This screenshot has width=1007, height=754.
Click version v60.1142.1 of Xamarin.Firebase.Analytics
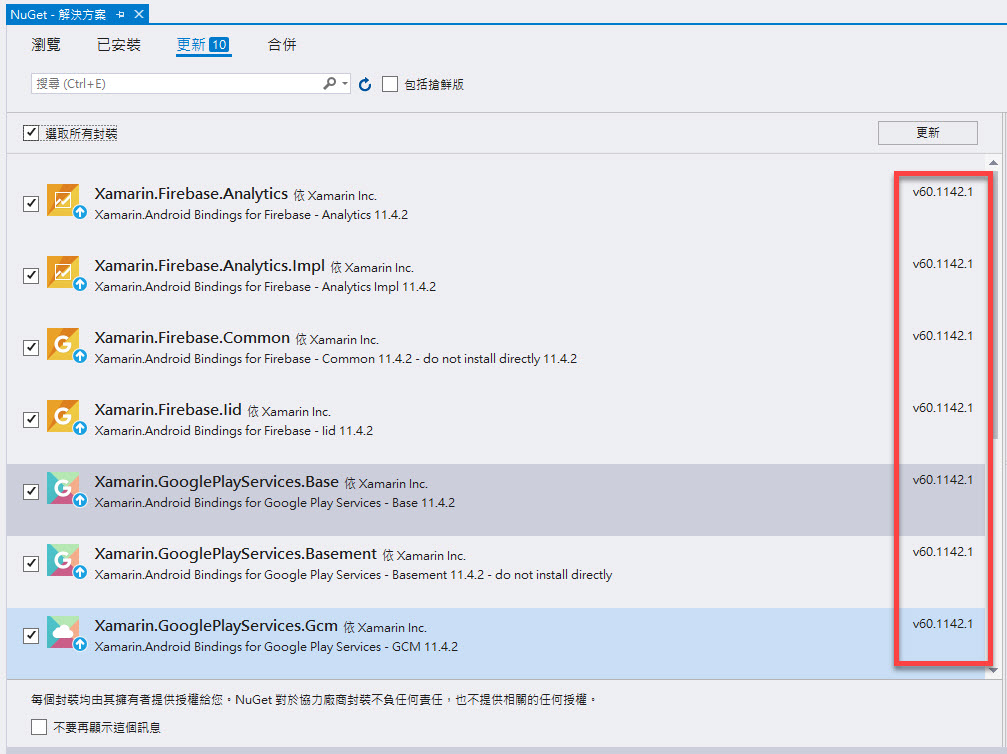[942, 192]
